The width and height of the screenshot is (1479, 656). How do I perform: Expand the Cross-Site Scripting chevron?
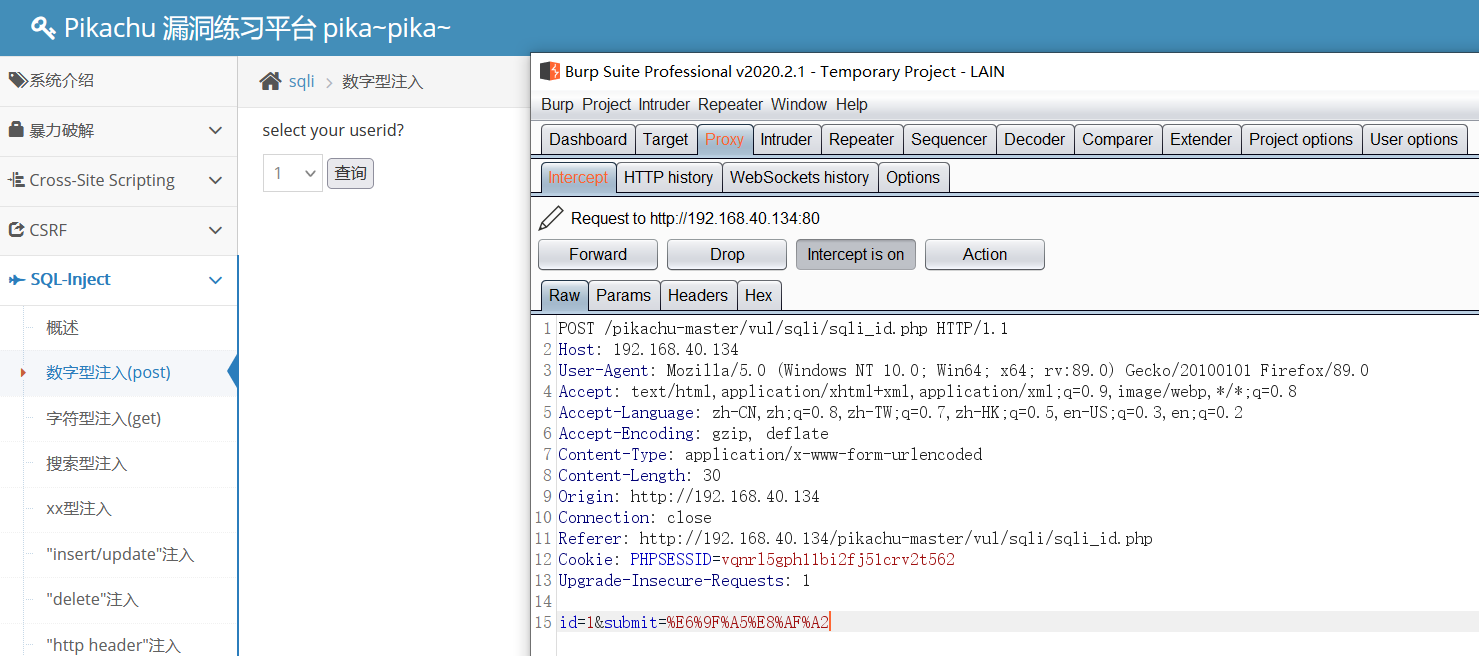(215, 180)
